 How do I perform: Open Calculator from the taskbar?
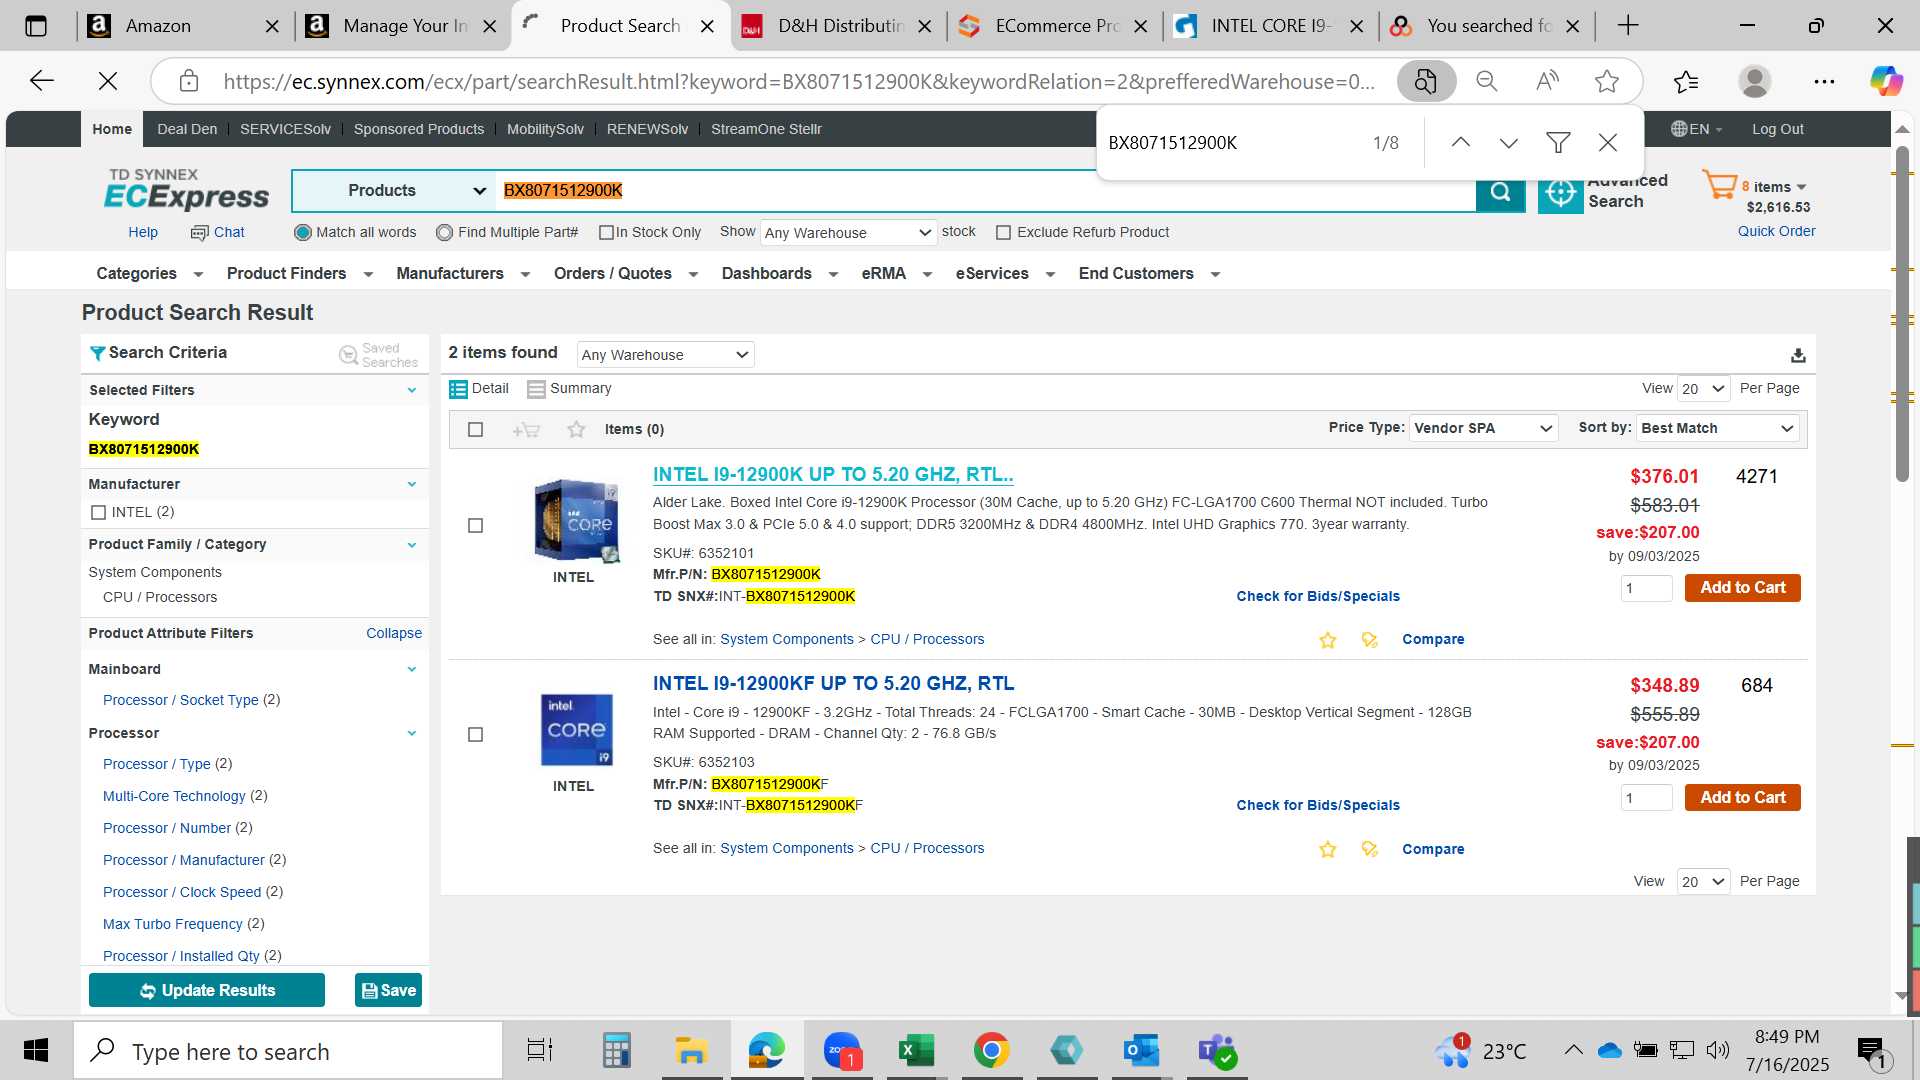pyautogui.click(x=616, y=1051)
